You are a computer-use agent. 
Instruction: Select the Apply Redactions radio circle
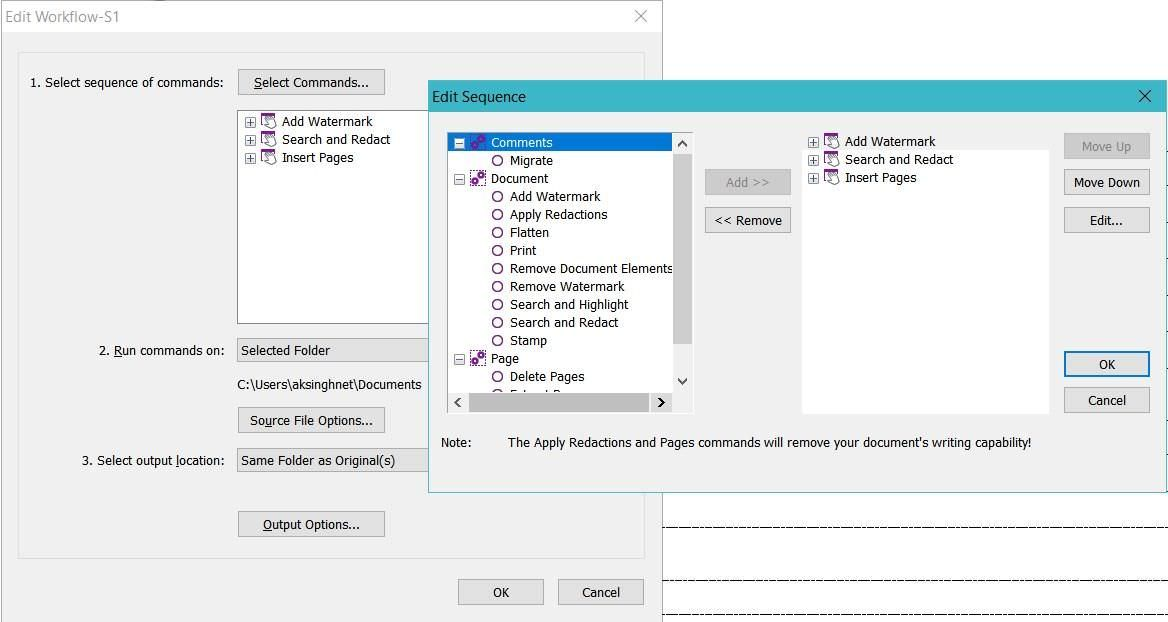(x=498, y=215)
